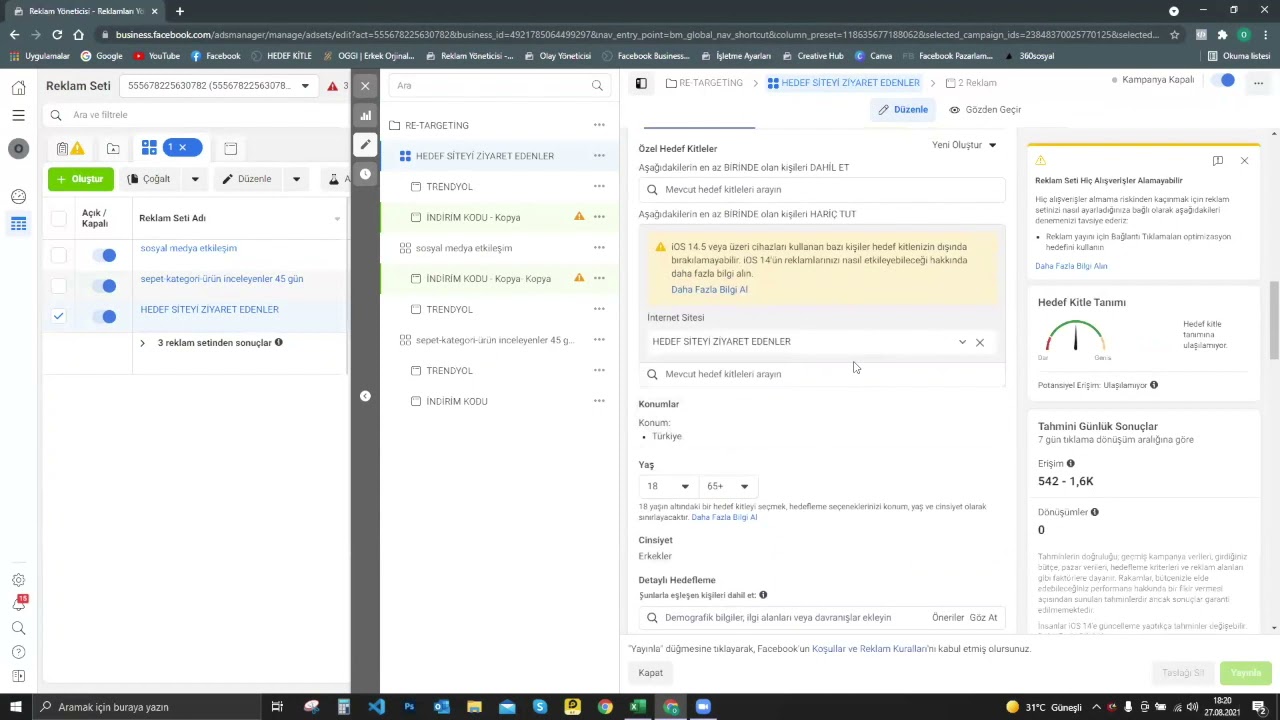Image resolution: width=1280 pixels, height=720 pixels.
Task: Toggle the panel layout icon next to RE-TARGETING breadcrumb
Action: point(641,83)
